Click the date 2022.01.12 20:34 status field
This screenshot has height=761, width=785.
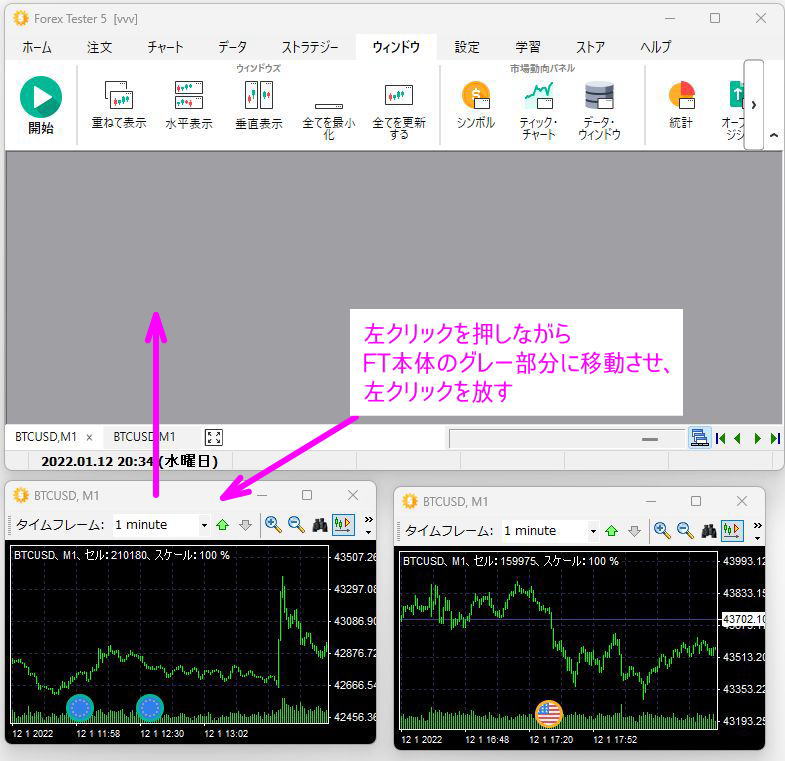coord(129,461)
